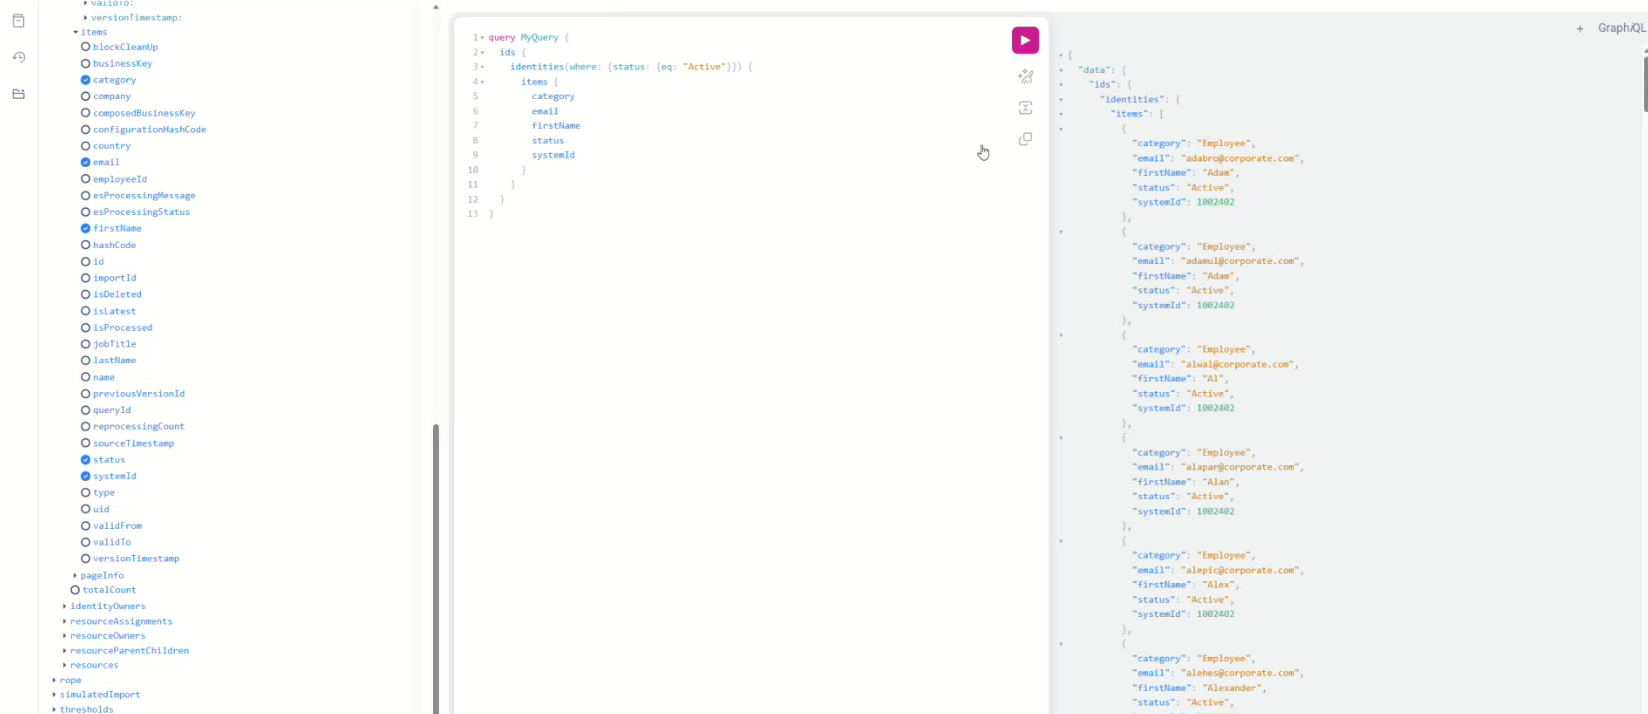Screen dimensions: 1648x714
Task: Enable the reprocessingCount field
Action: tap(85, 426)
